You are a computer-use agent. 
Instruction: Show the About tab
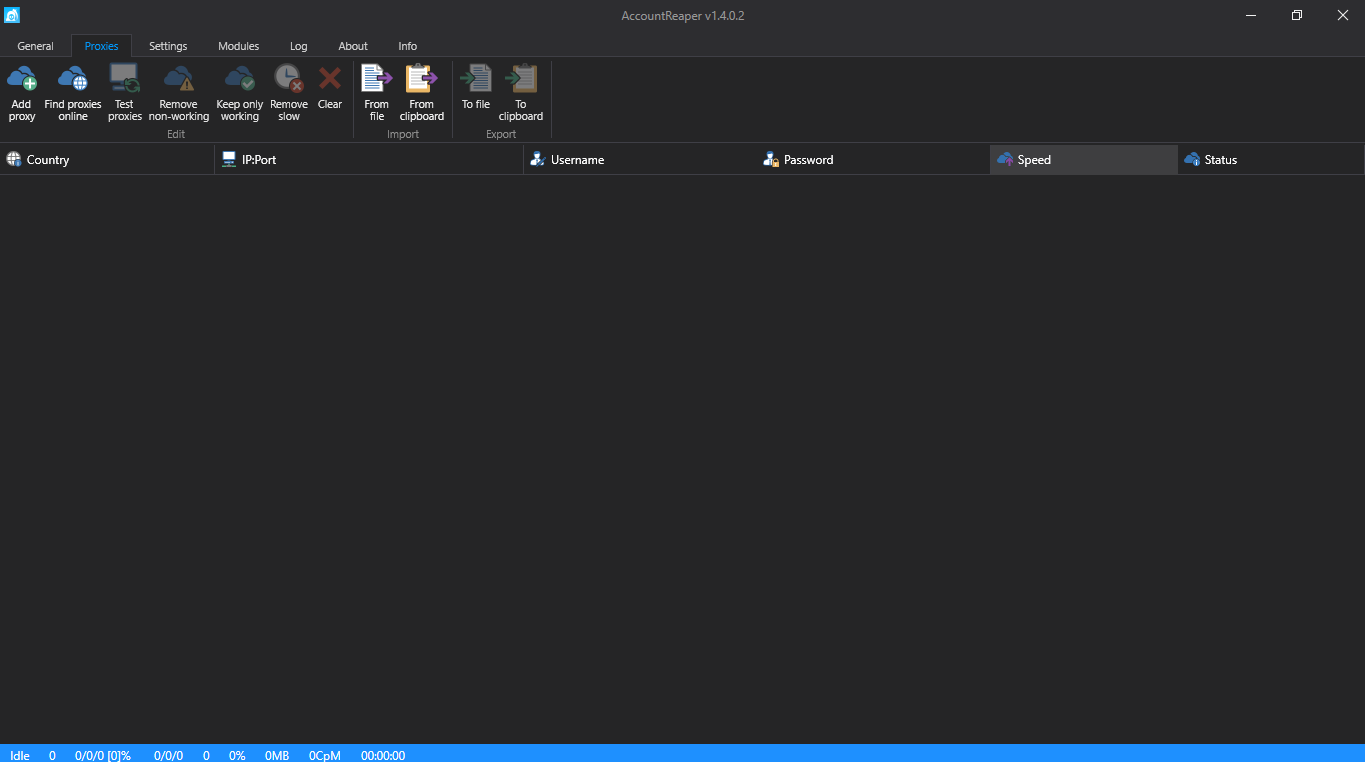pyautogui.click(x=353, y=46)
